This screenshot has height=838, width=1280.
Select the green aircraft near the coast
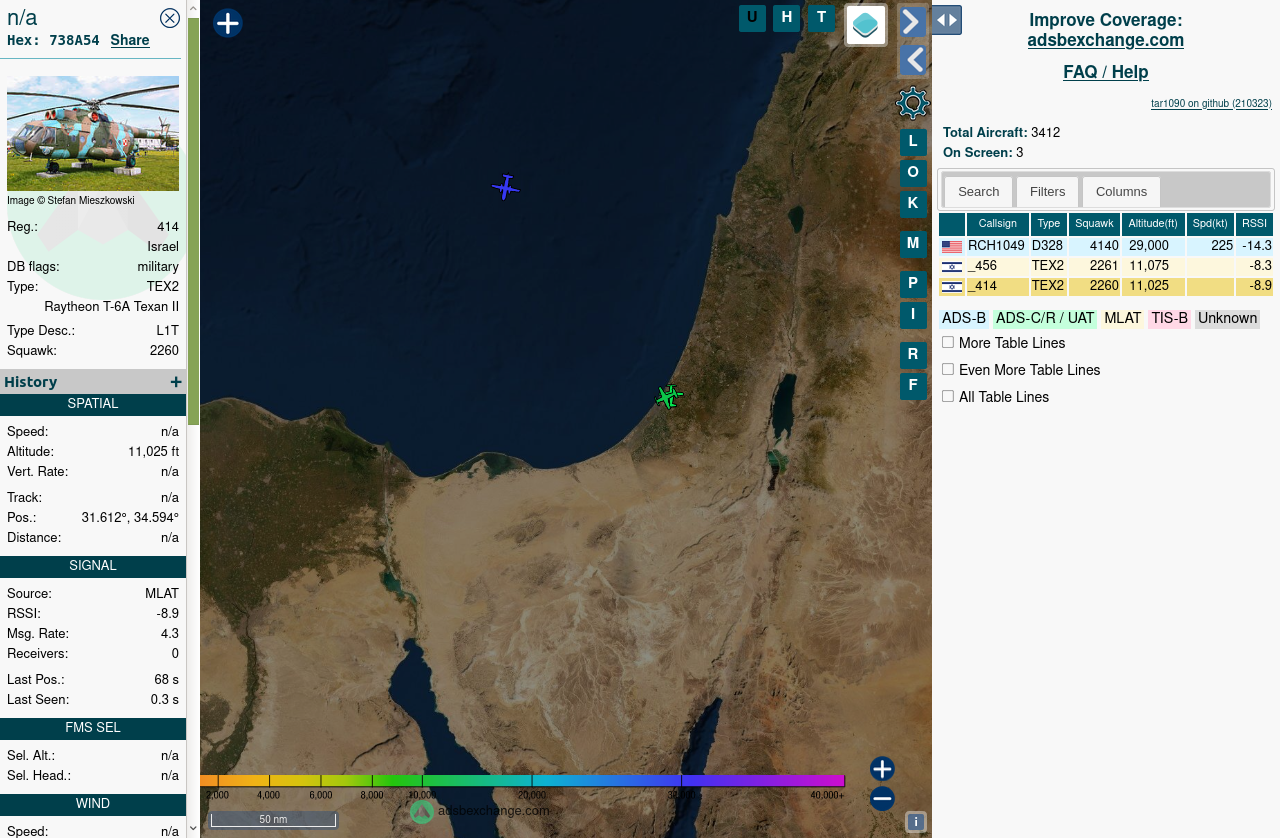click(669, 397)
